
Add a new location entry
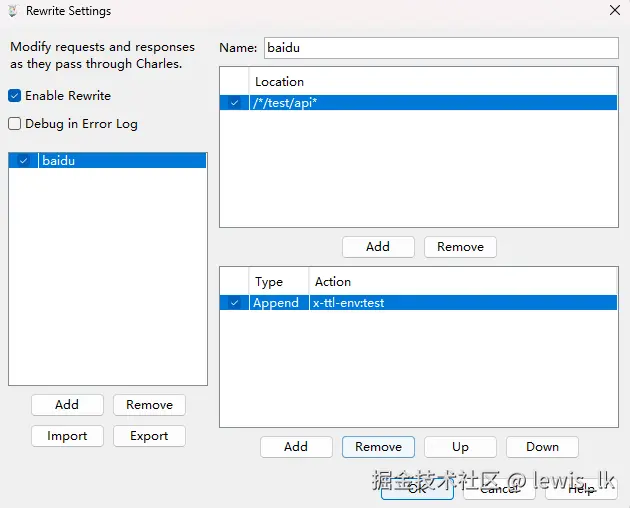pyautogui.click(x=378, y=247)
